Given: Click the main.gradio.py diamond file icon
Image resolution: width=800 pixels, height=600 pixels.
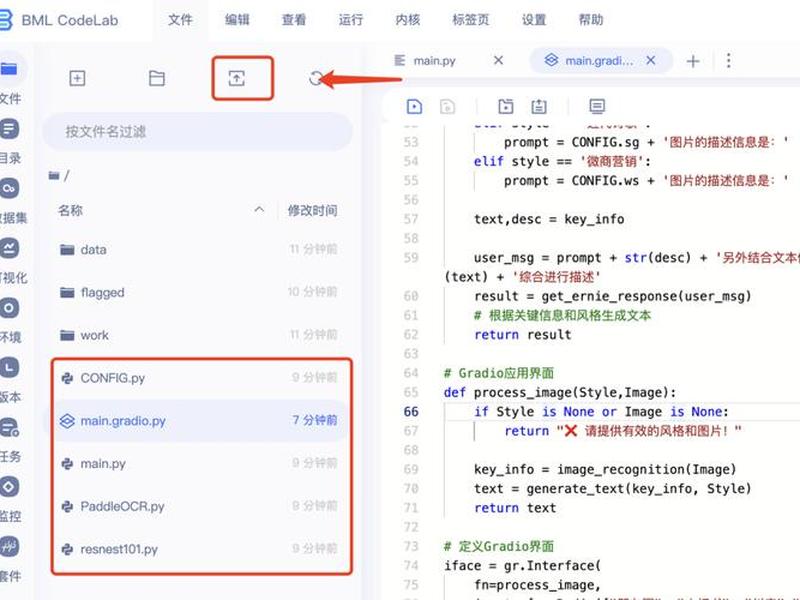Looking at the screenshot, I should (67, 421).
